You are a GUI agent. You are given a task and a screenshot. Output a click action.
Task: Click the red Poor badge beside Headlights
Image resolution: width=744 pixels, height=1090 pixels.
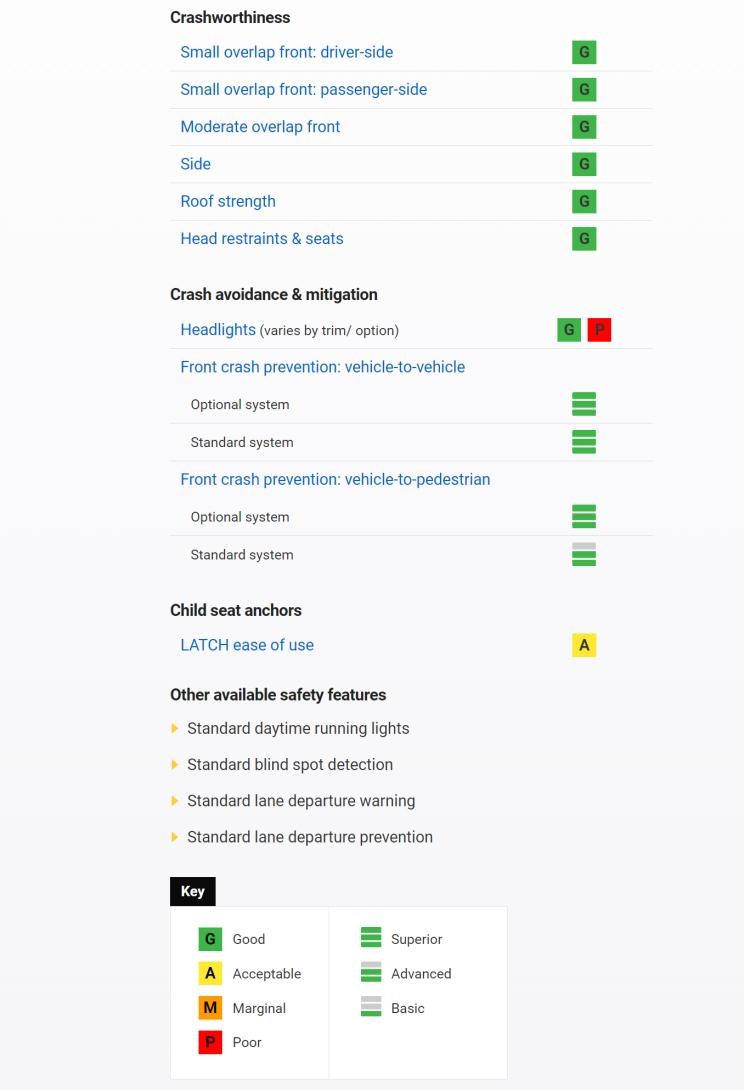(x=599, y=330)
